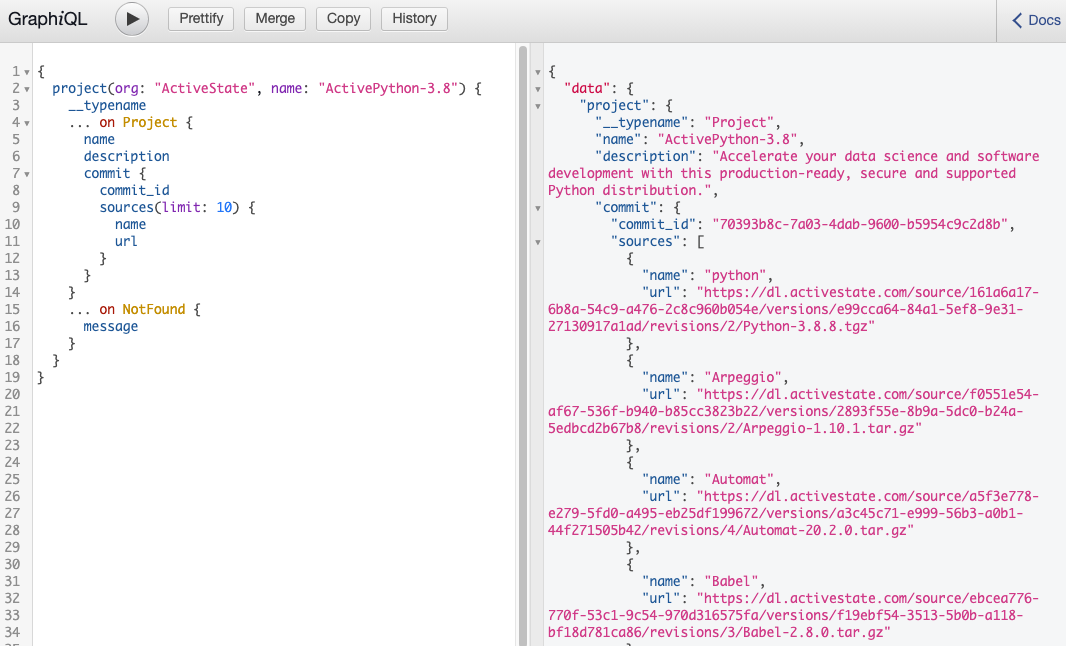Click the Project type name on line 4
The width and height of the screenshot is (1066, 646).
point(150,122)
